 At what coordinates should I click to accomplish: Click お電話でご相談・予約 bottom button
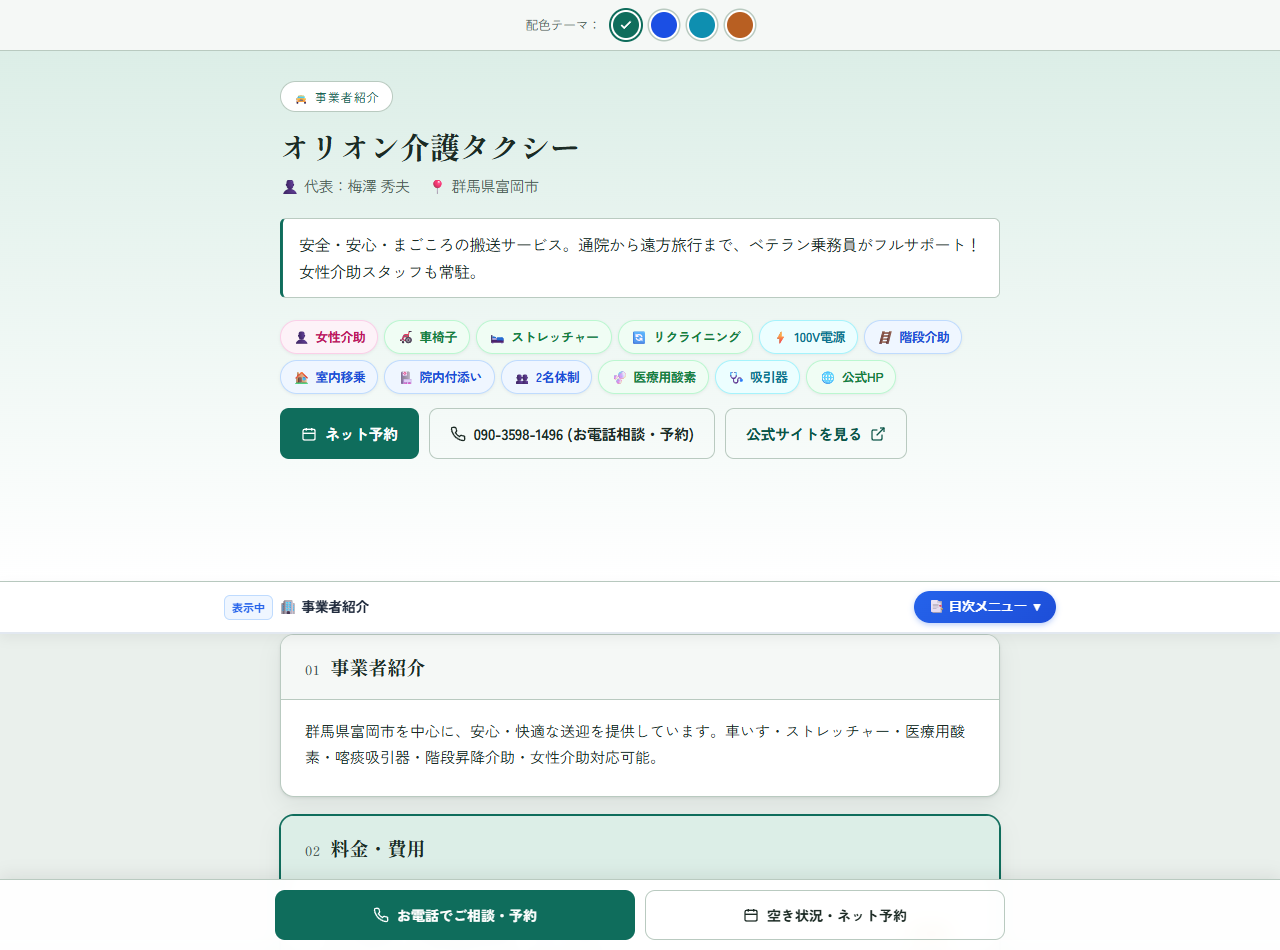pos(455,915)
